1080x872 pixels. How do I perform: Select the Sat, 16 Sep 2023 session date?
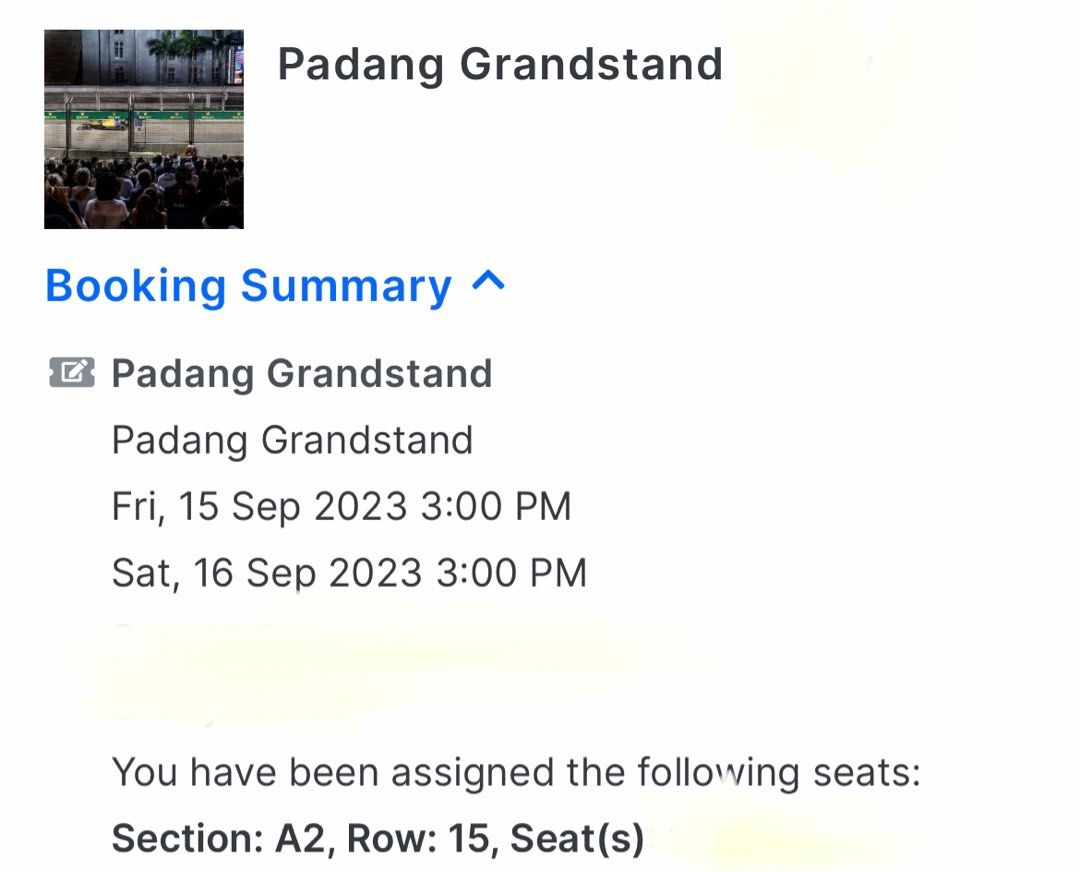tap(350, 572)
